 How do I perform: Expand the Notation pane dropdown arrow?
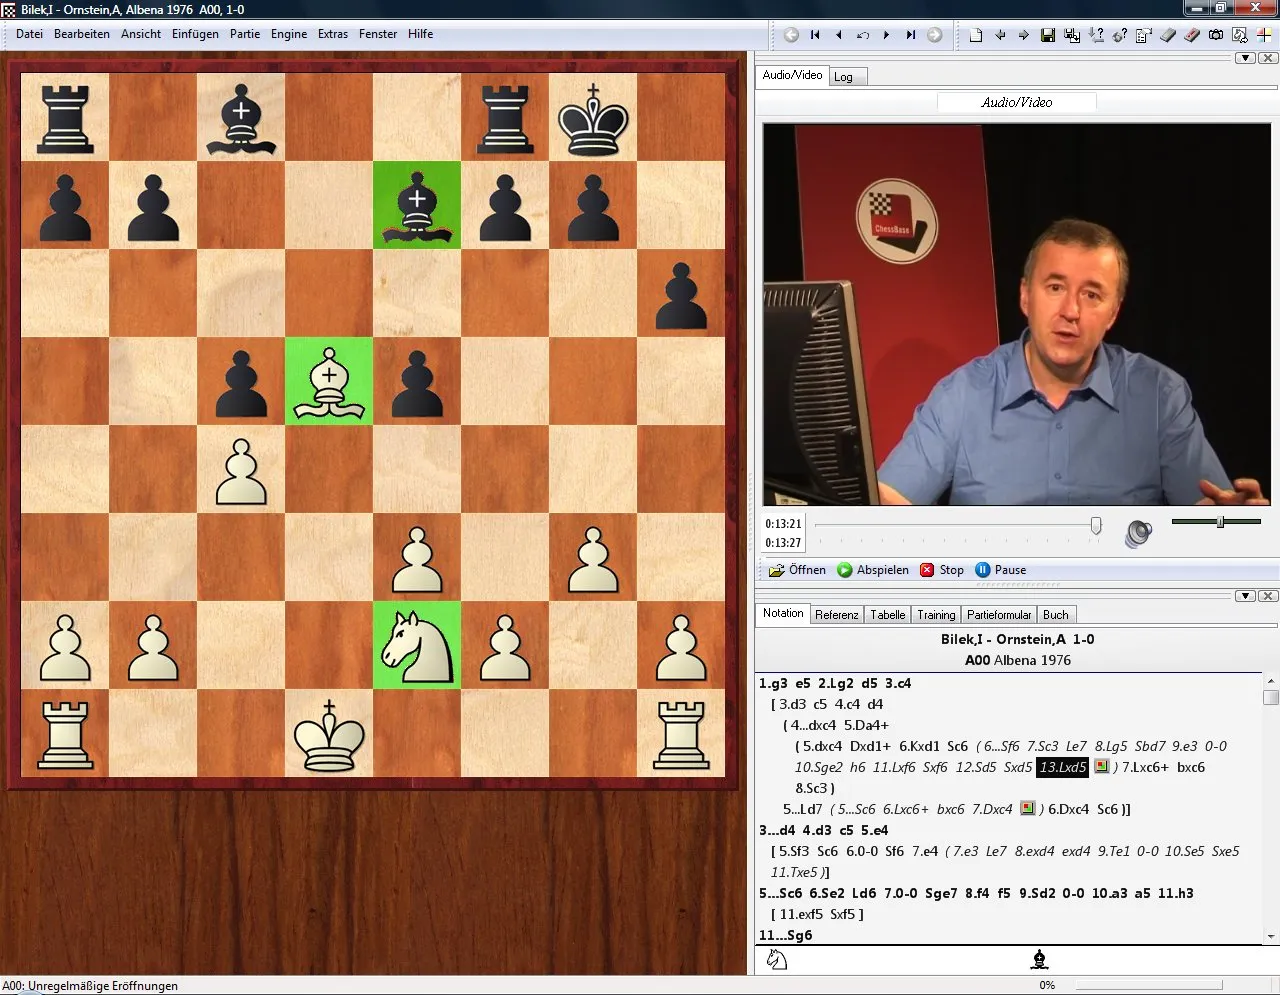pos(1245,596)
